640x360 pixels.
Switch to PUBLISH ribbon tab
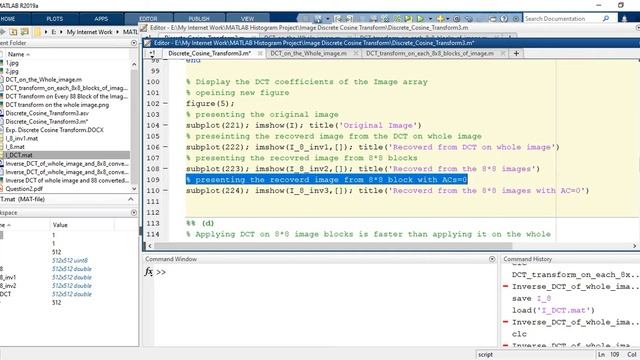point(199,19)
